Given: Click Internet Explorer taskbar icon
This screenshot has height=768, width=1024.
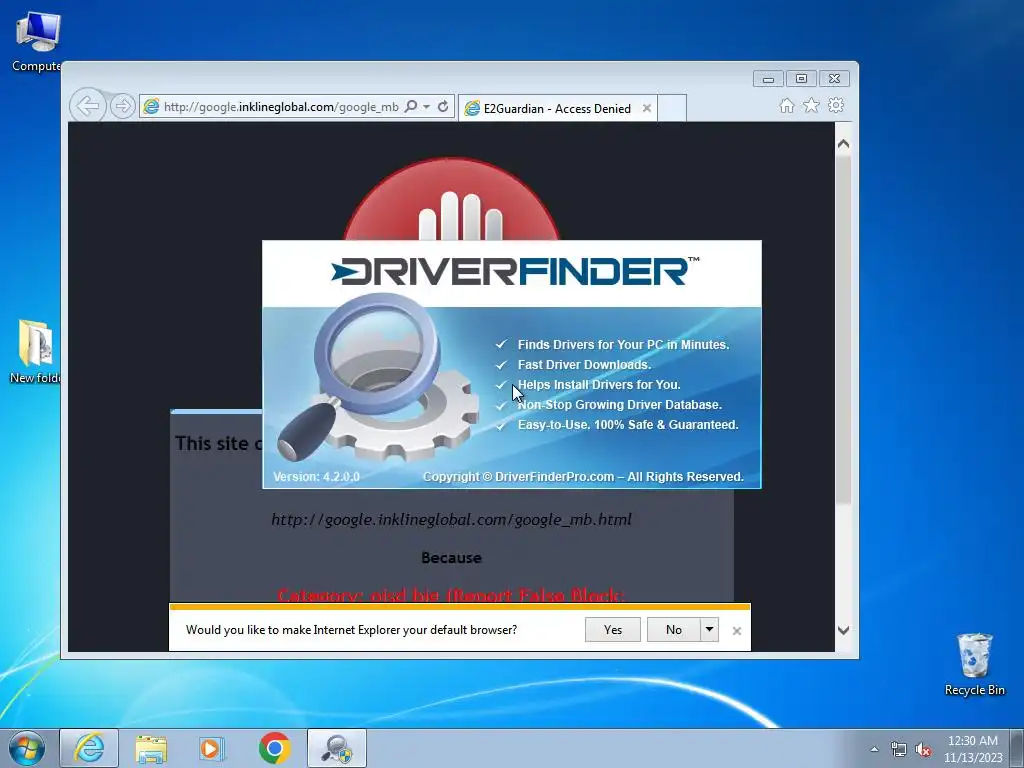Looking at the screenshot, I should tap(89, 748).
